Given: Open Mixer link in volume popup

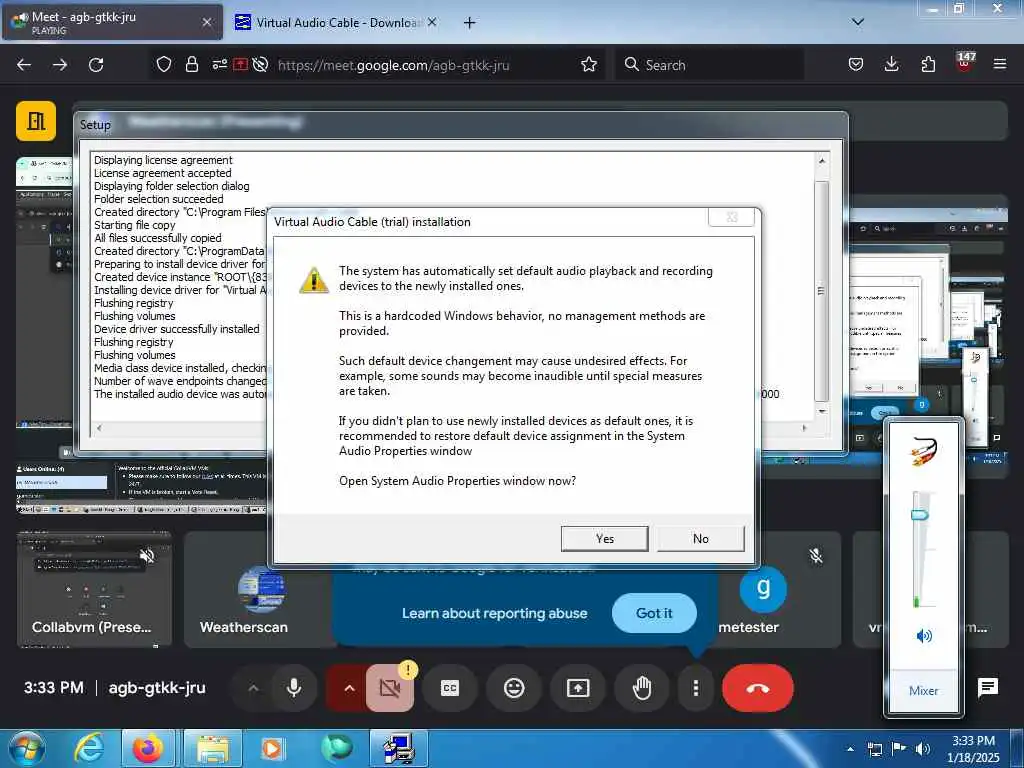Looking at the screenshot, I should [x=923, y=690].
